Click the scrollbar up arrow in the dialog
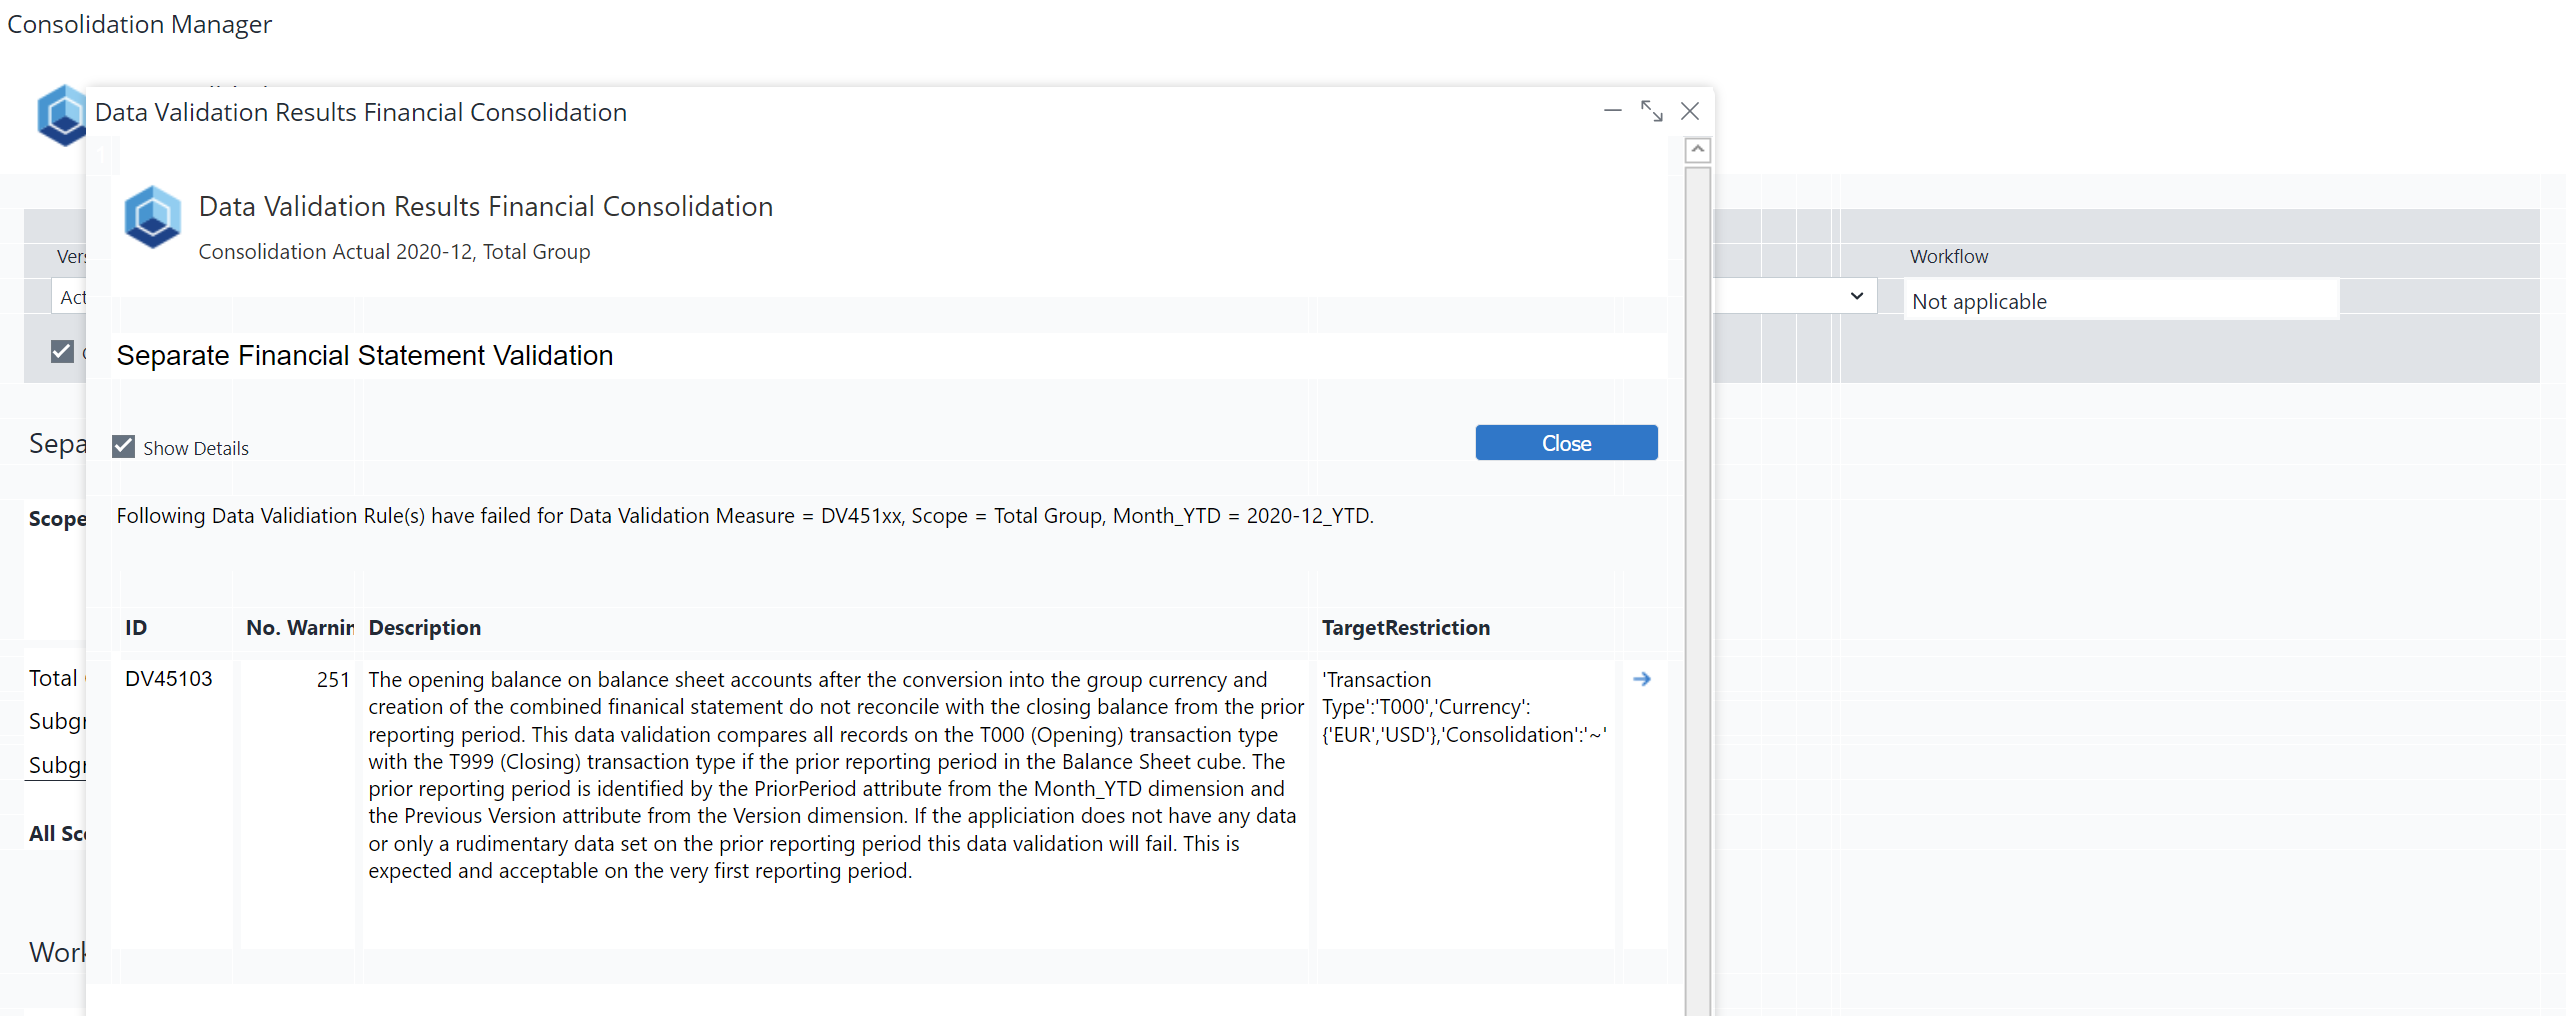The height and width of the screenshot is (1016, 2566). point(1697,150)
